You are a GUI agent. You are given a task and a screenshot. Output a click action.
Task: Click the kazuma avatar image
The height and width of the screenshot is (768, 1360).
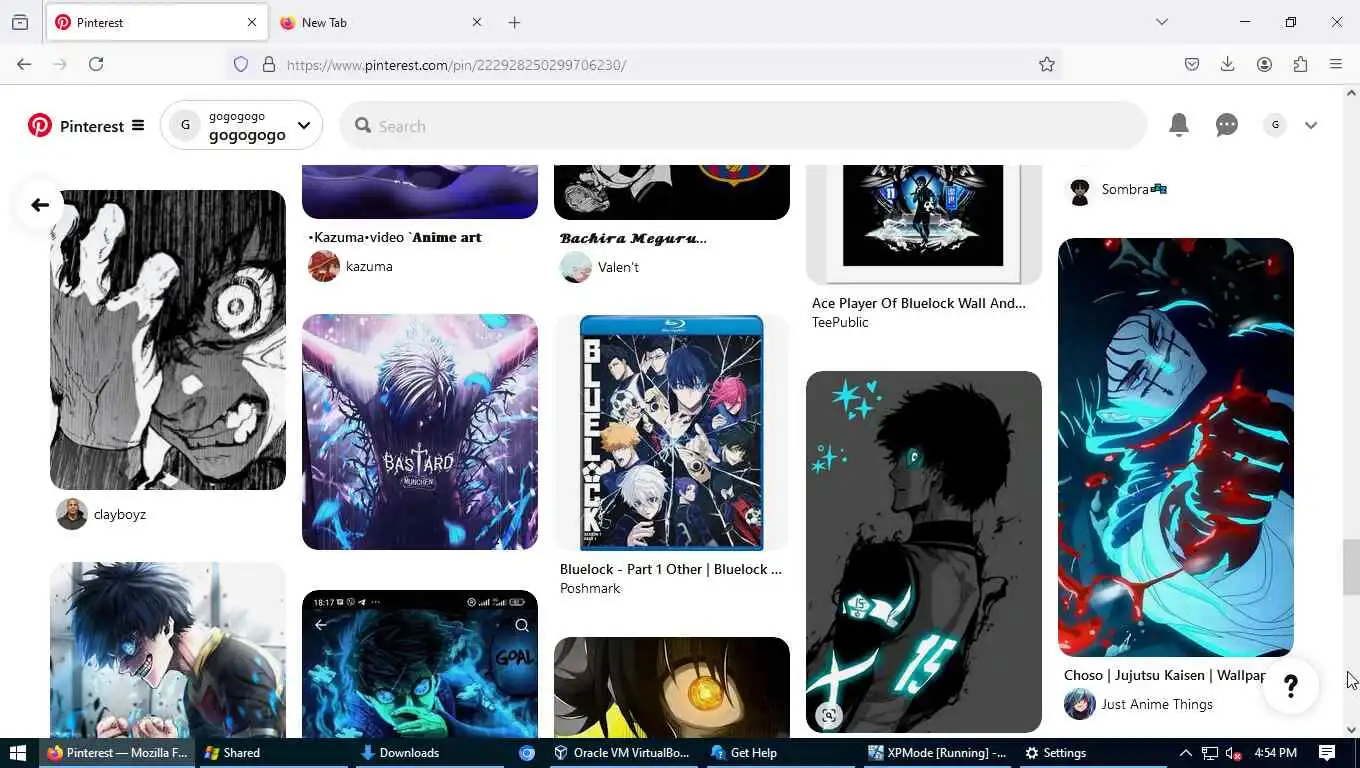324,266
